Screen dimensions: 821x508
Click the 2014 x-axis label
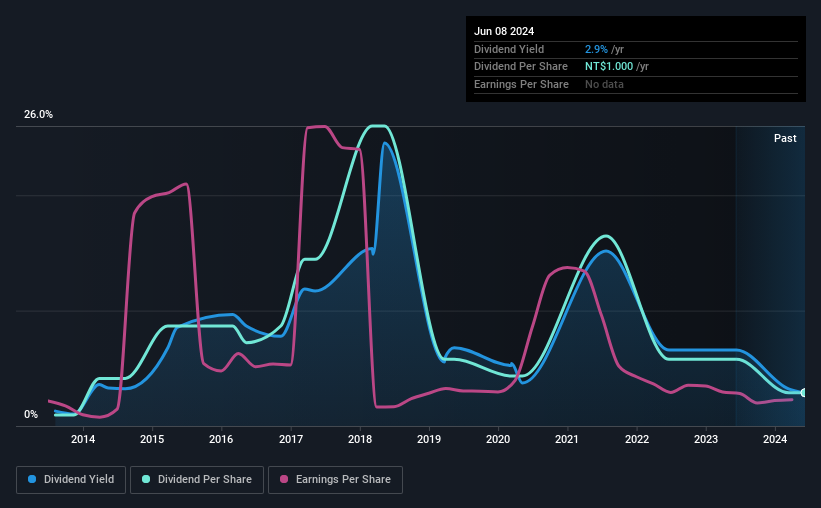pos(83,439)
